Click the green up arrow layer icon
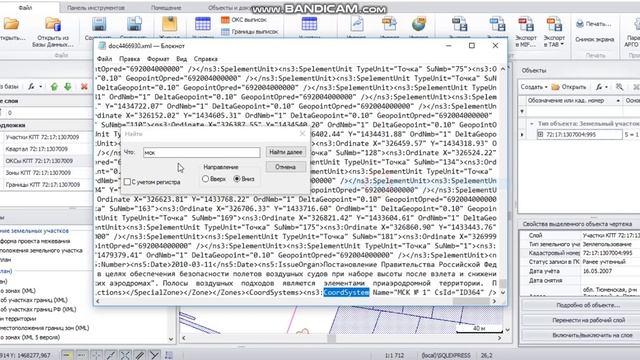The width and height of the screenshot is (640, 360). (54, 87)
